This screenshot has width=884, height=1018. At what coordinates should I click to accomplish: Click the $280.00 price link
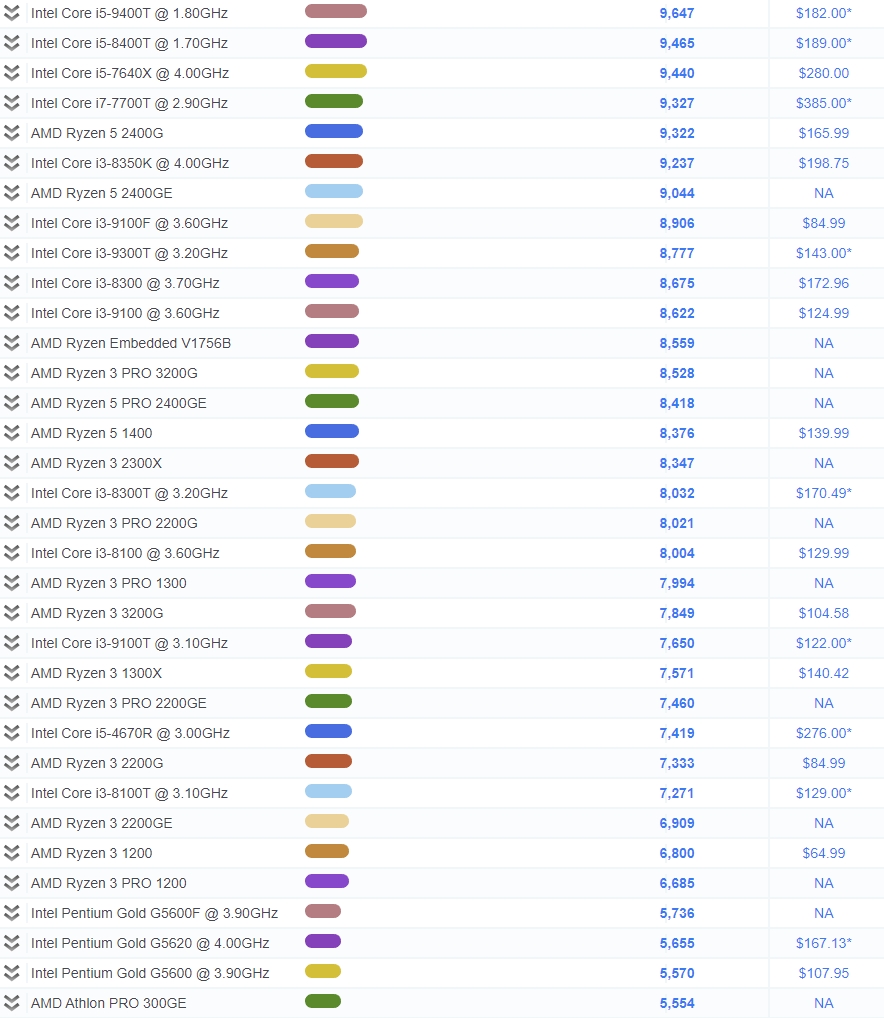point(824,73)
